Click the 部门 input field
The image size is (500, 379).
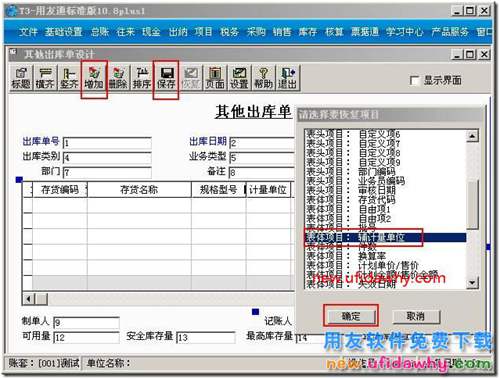coord(107,172)
